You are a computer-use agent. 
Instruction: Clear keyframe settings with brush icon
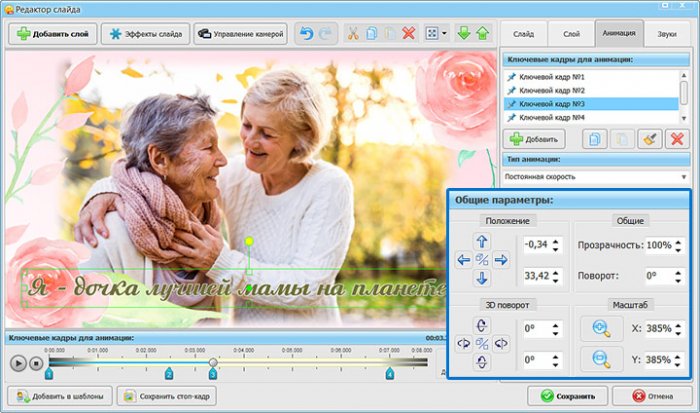650,139
